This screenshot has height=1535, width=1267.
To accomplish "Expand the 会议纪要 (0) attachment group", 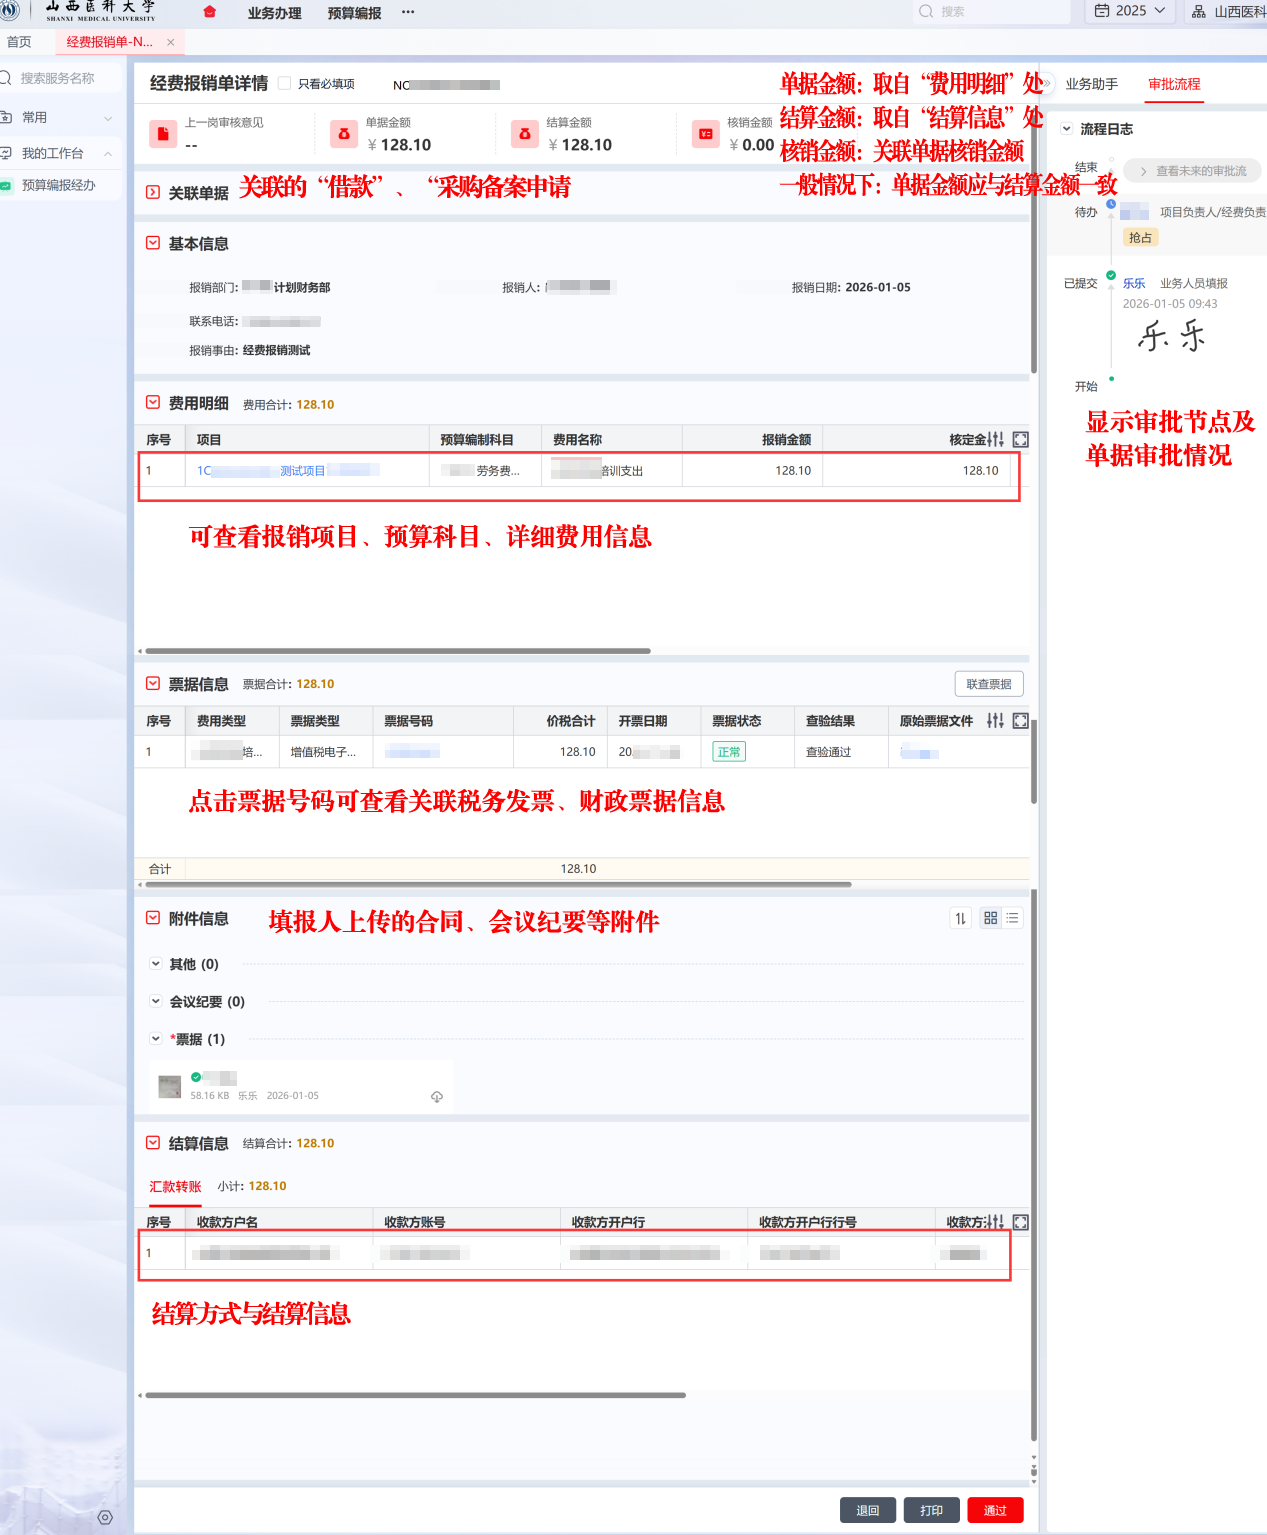I will pyautogui.click(x=156, y=1001).
